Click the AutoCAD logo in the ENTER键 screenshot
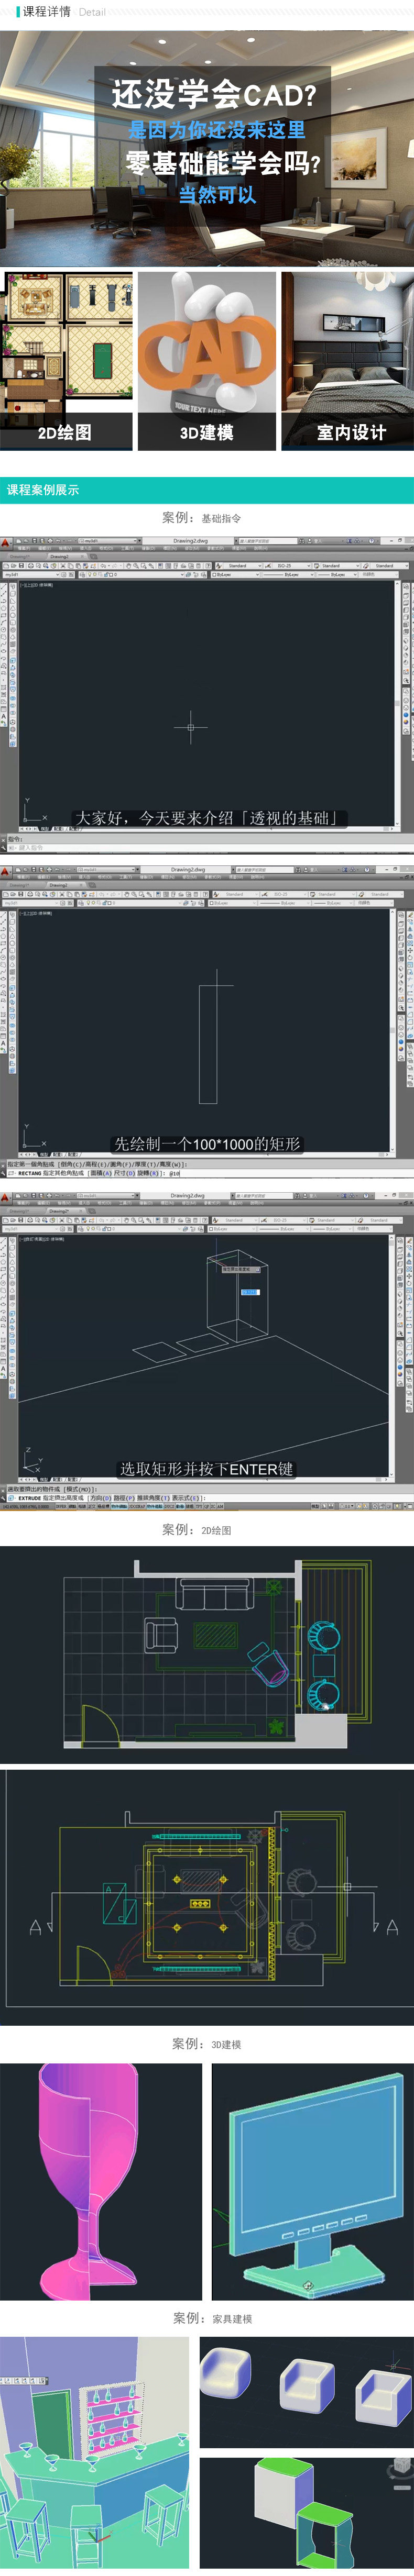 (6, 1197)
